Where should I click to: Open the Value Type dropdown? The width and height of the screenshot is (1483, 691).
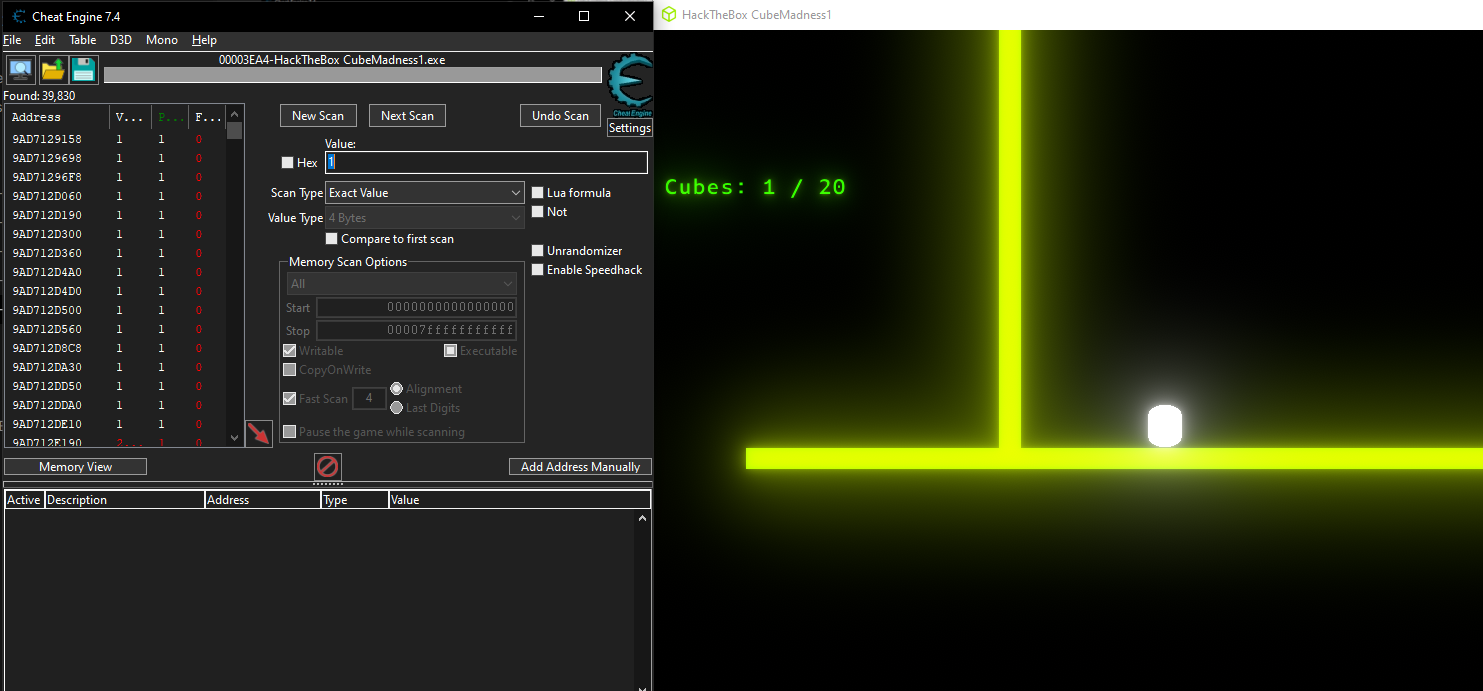click(x=425, y=218)
